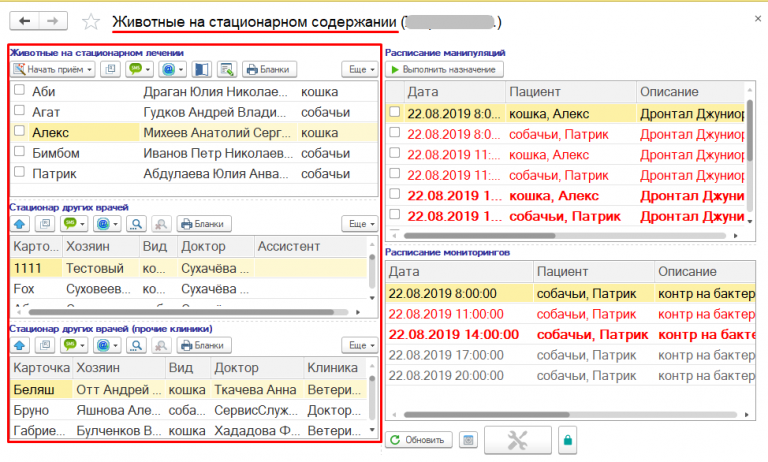Select the Беляш row in other clinics table
The height and width of the screenshot is (462, 768).
[188, 389]
